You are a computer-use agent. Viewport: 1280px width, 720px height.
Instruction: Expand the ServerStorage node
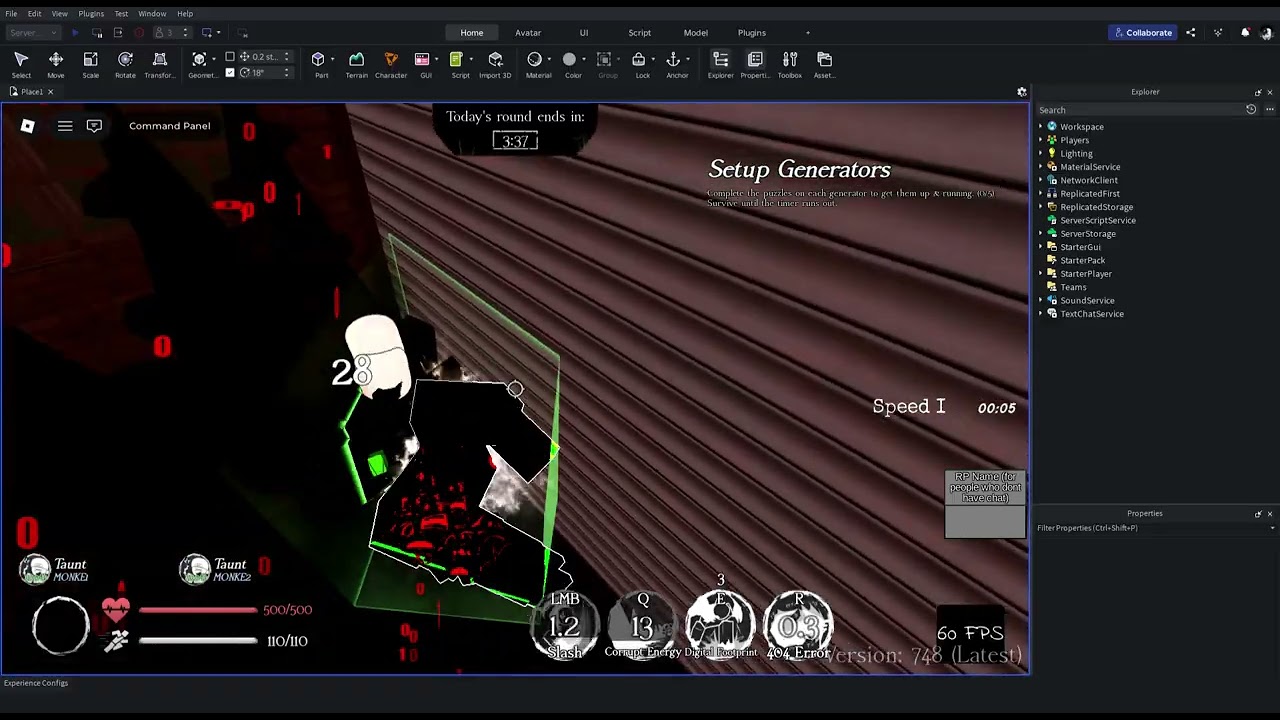click(x=1040, y=234)
